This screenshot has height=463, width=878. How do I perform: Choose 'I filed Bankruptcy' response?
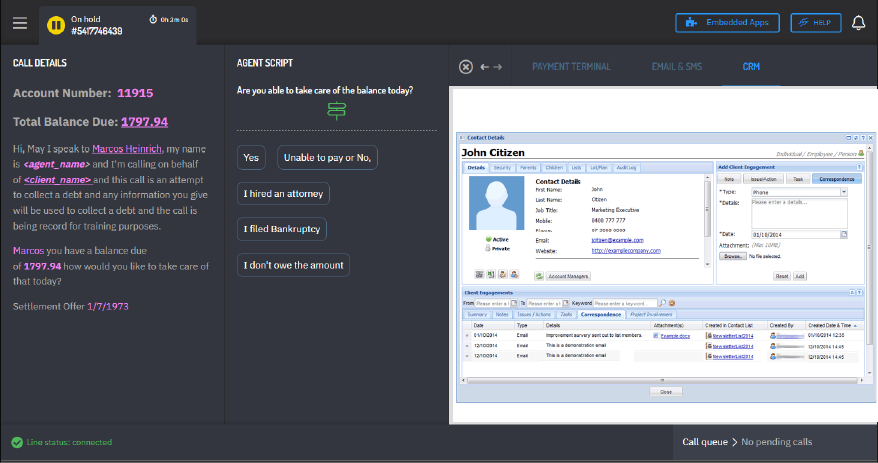[x=282, y=229]
